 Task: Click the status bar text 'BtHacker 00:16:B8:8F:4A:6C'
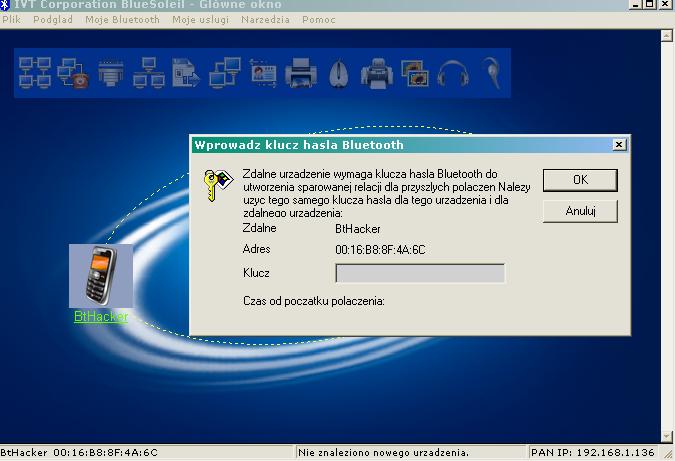coord(79,452)
